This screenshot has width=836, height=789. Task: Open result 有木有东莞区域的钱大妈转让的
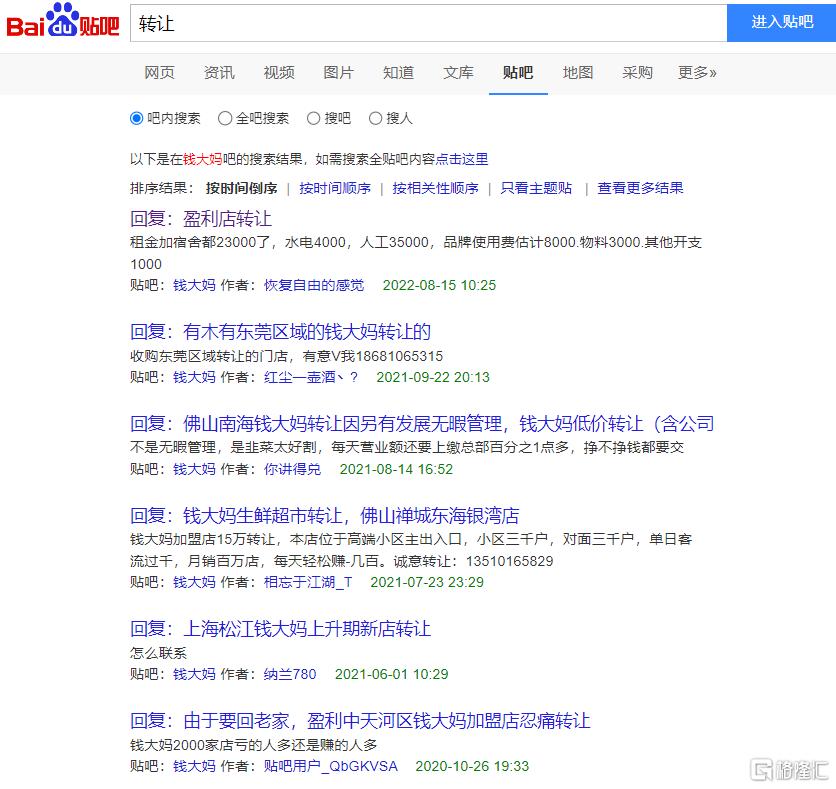pos(280,332)
